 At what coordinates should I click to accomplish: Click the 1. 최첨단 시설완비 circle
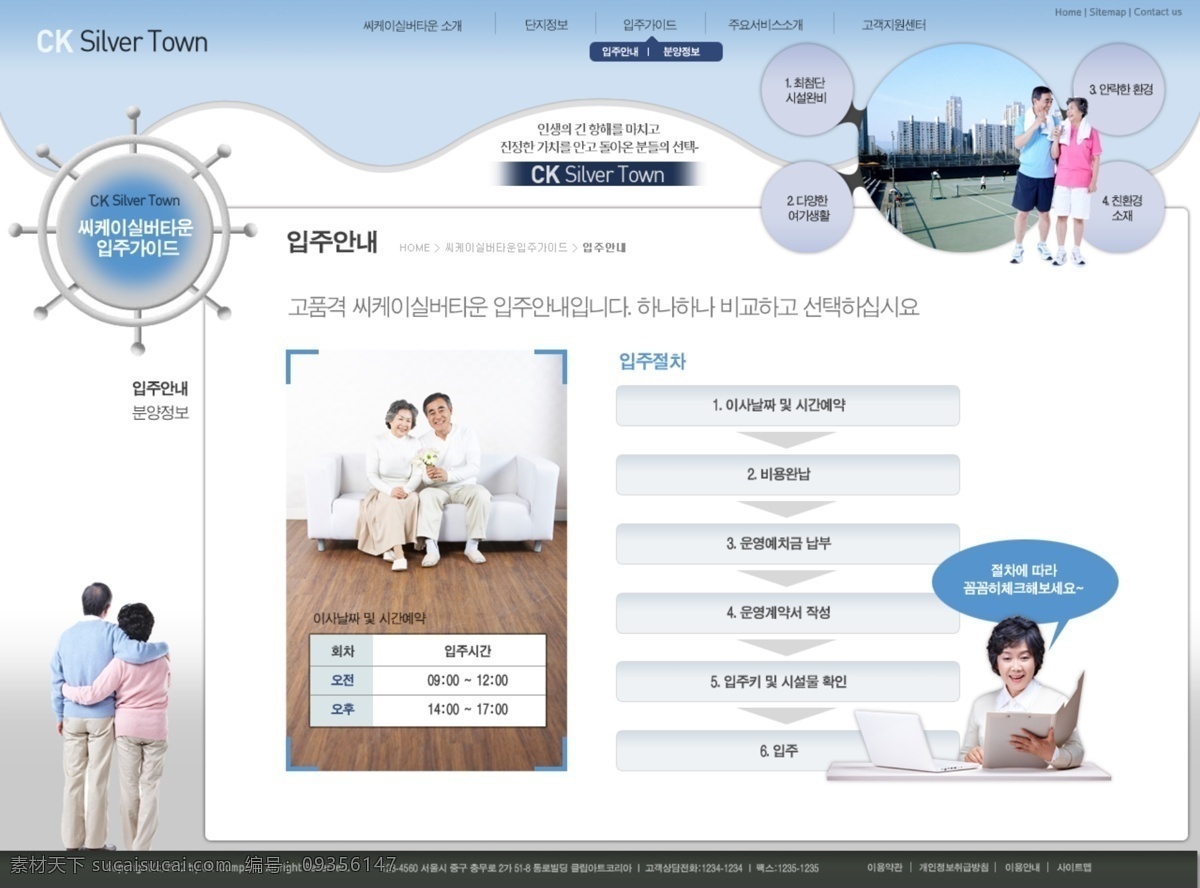(x=806, y=90)
